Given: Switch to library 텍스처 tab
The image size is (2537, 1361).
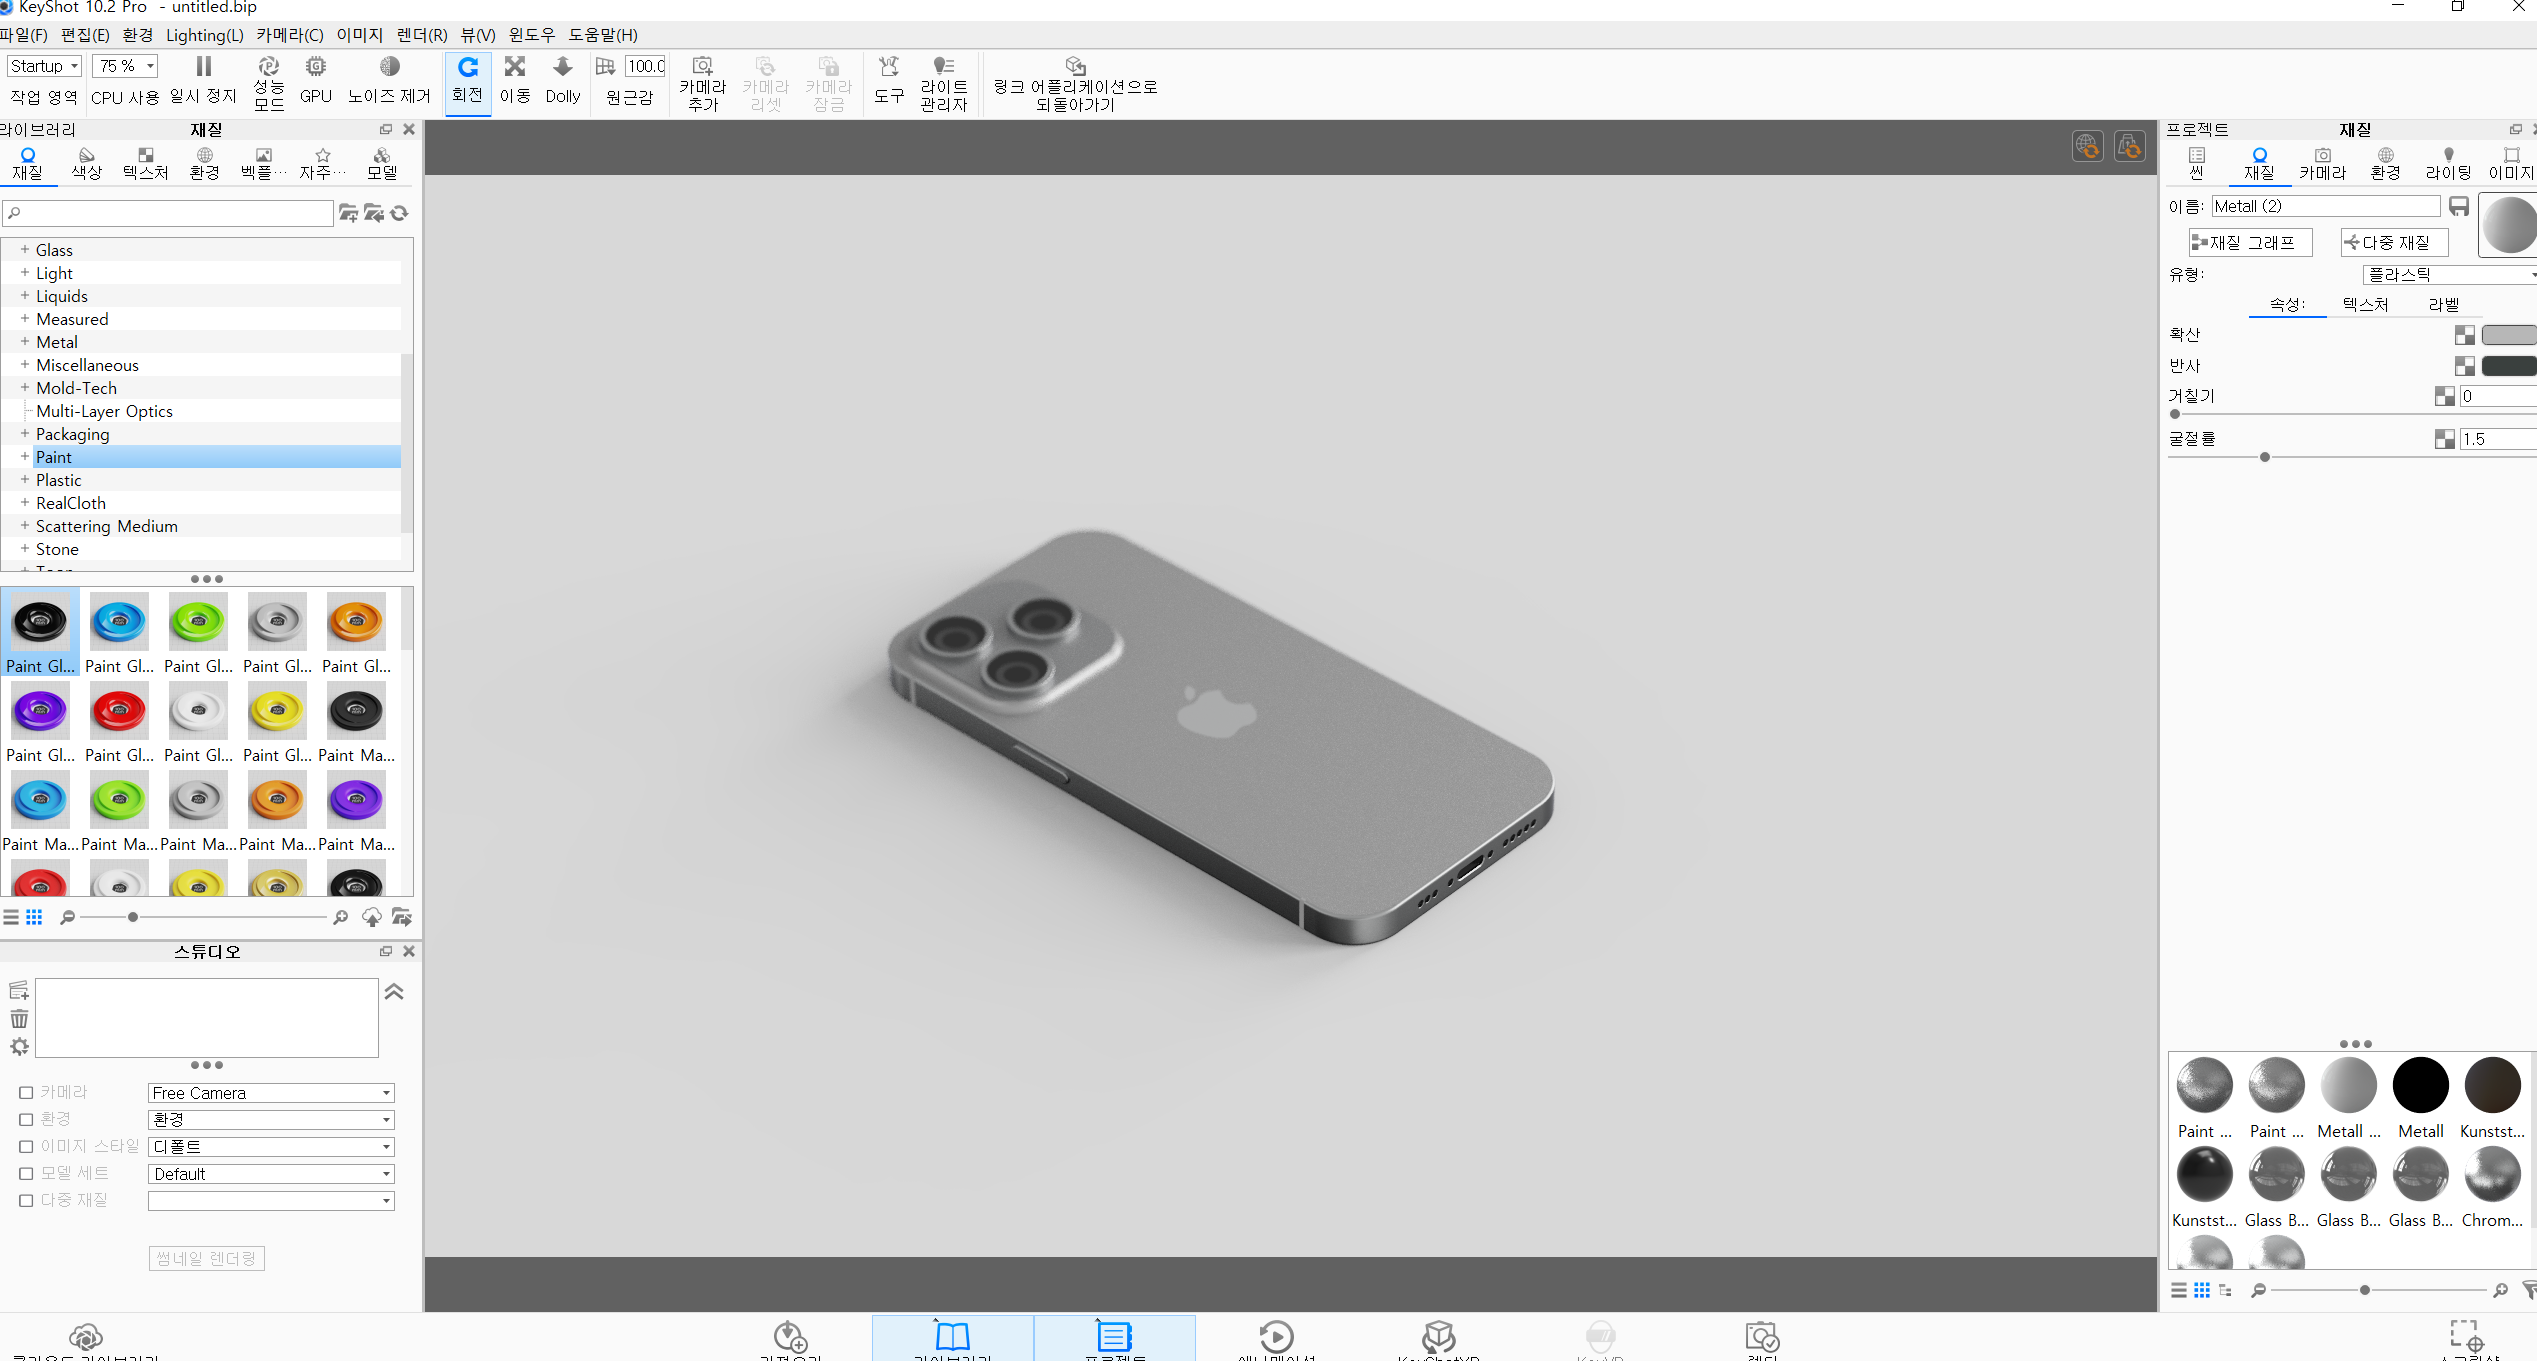Looking at the screenshot, I should [146, 163].
